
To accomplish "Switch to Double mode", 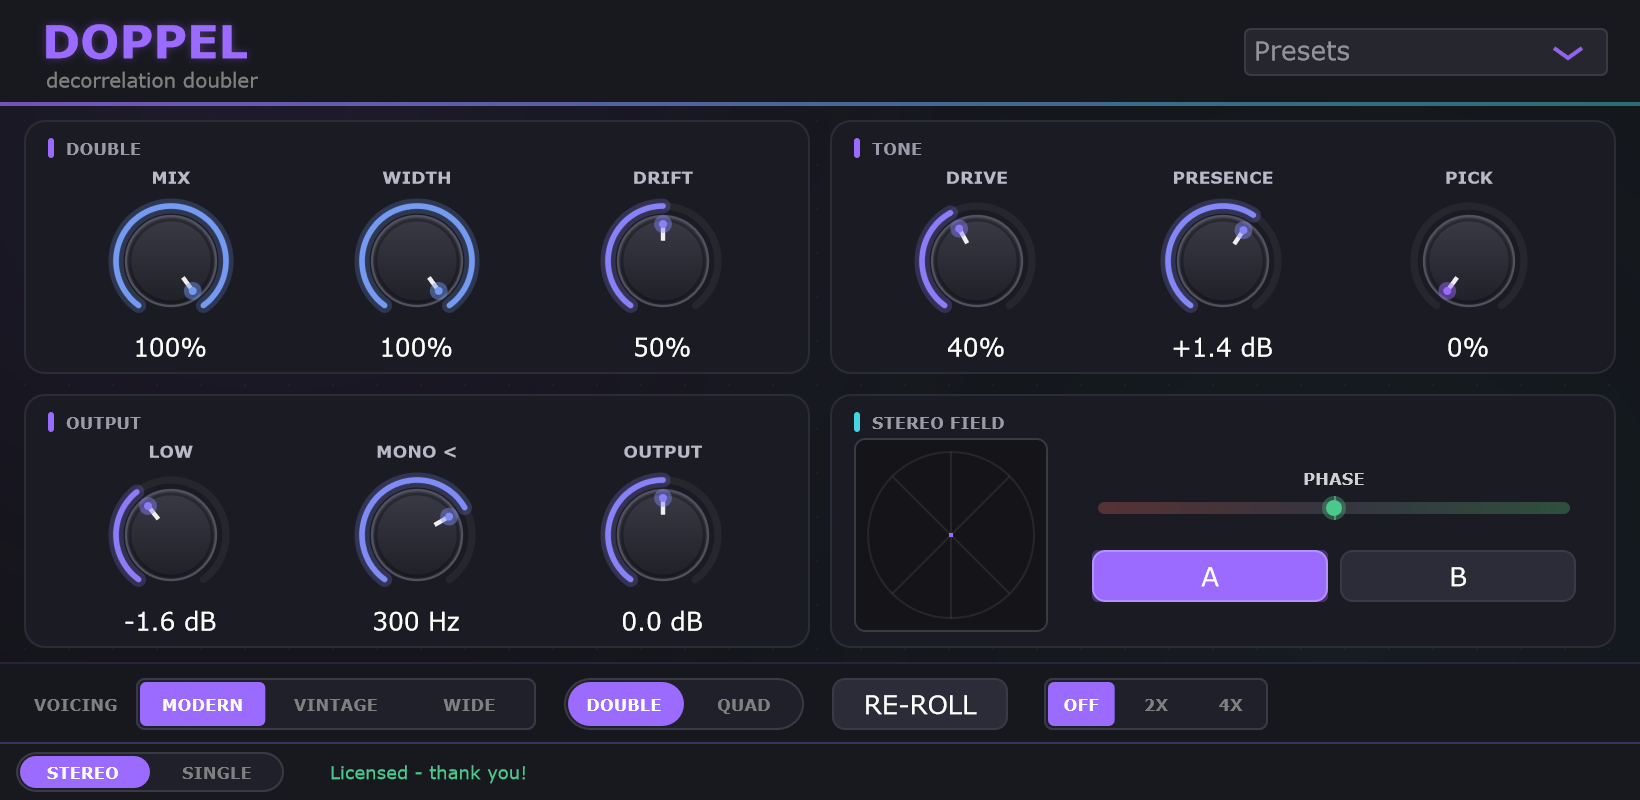I will 624,704.
